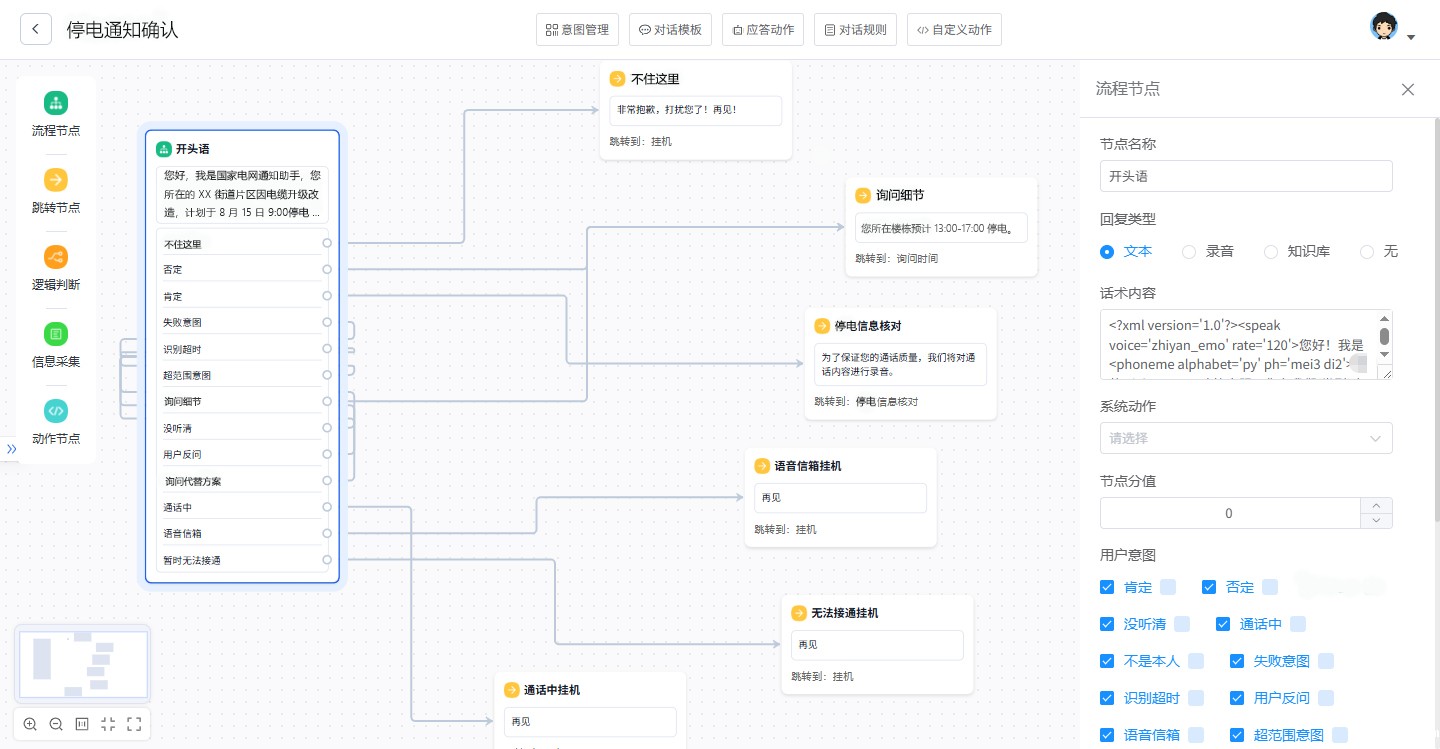Click the back arrow beside 停电通知确认

pyautogui.click(x=36, y=29)
